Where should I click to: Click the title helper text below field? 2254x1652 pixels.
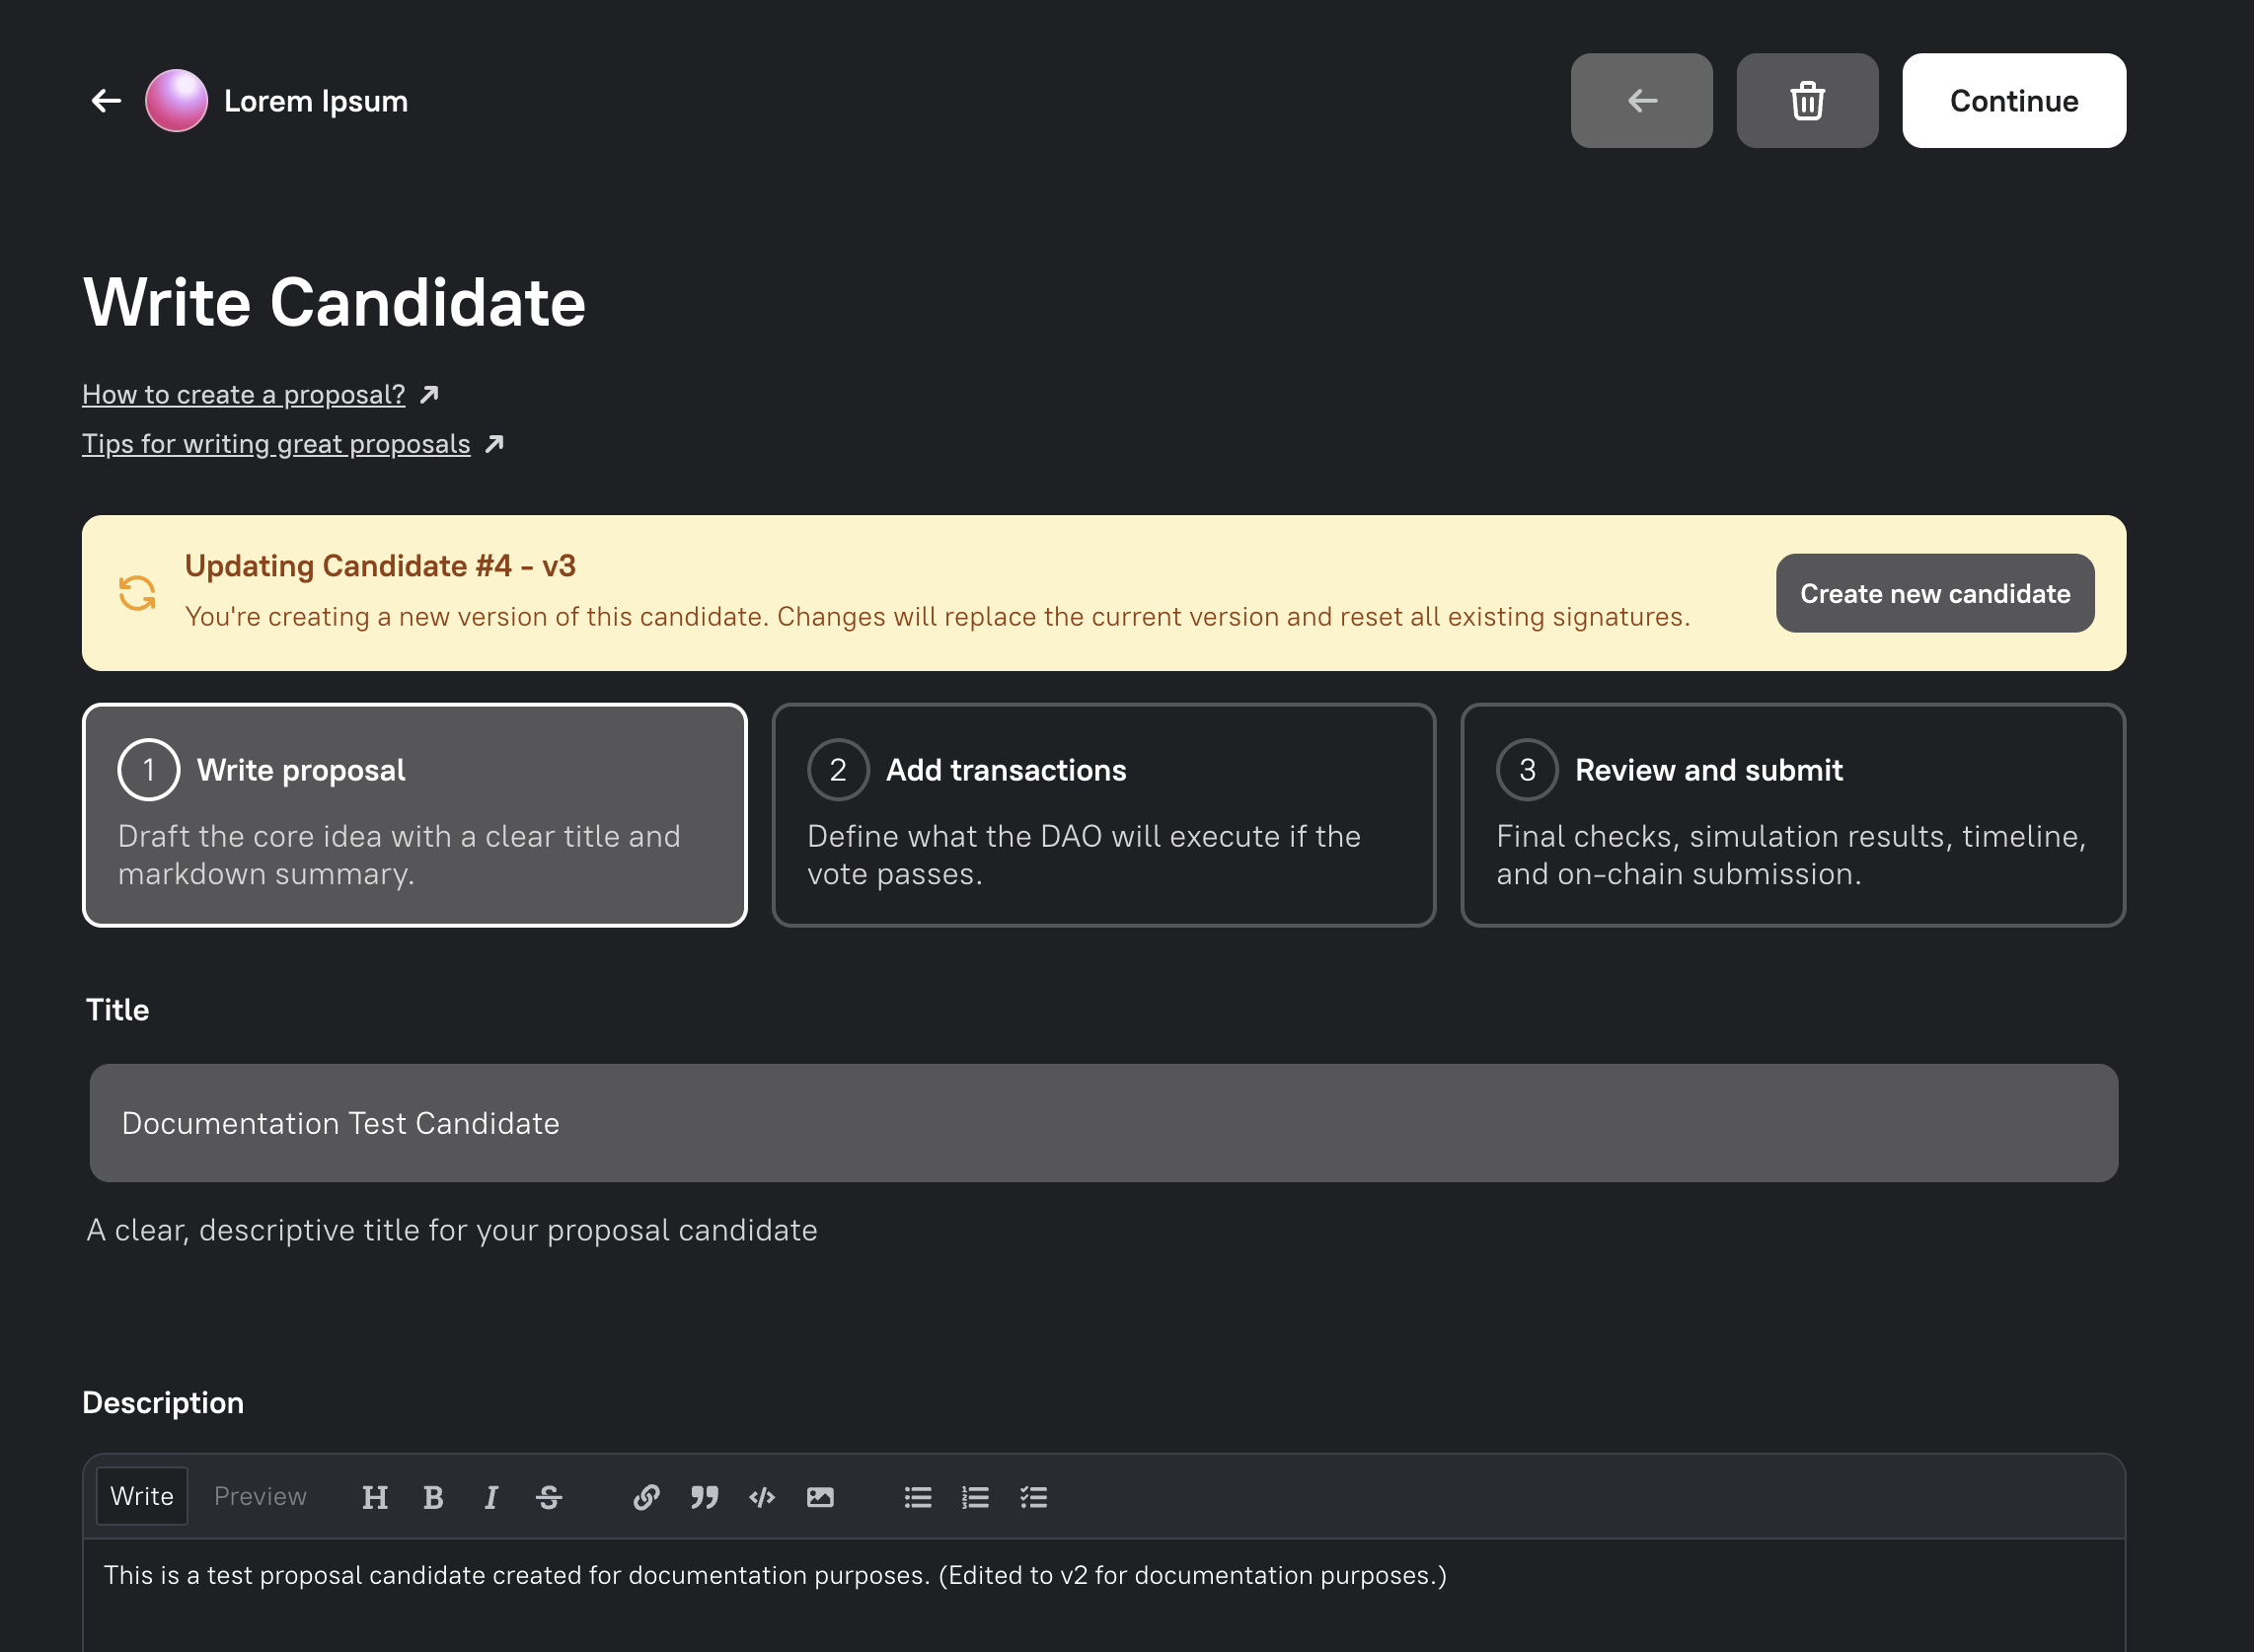tap(452, 1230)
